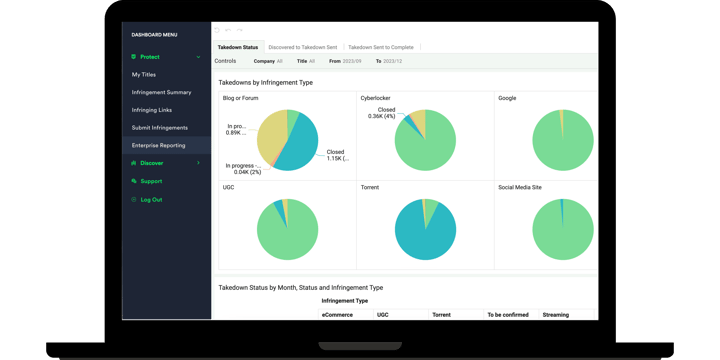The width and height of the screenshot is (720, 360).
Task: Click the 'Google' chart title
Action: point(507,98)
